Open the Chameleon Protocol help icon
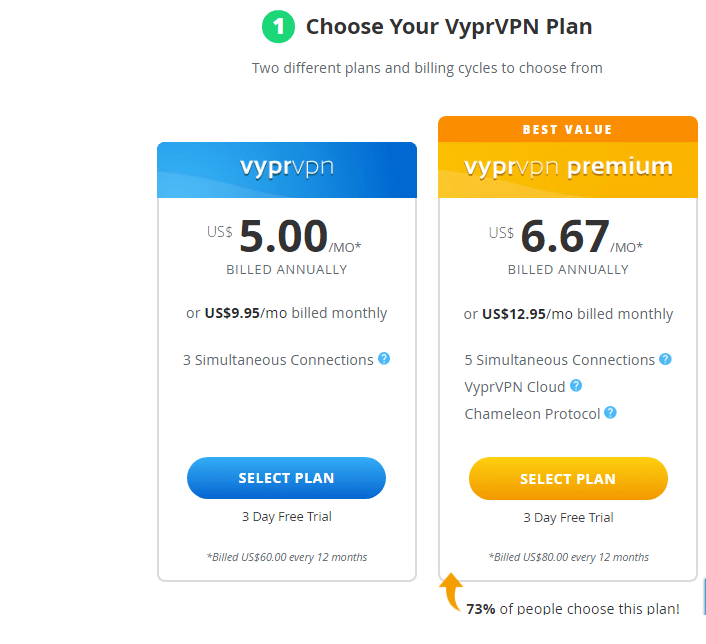This screenshot has height=644, width=706. tap(610, 413)
